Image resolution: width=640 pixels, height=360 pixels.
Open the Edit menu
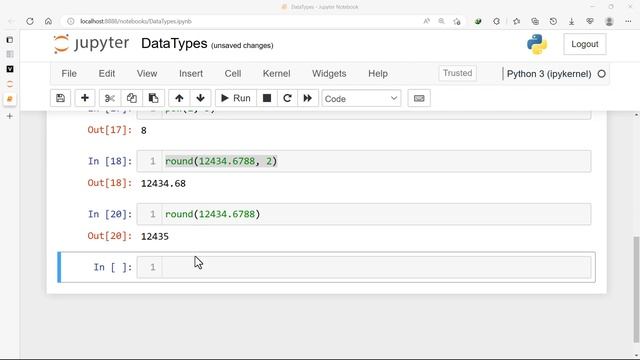click(x=107, y=74)
